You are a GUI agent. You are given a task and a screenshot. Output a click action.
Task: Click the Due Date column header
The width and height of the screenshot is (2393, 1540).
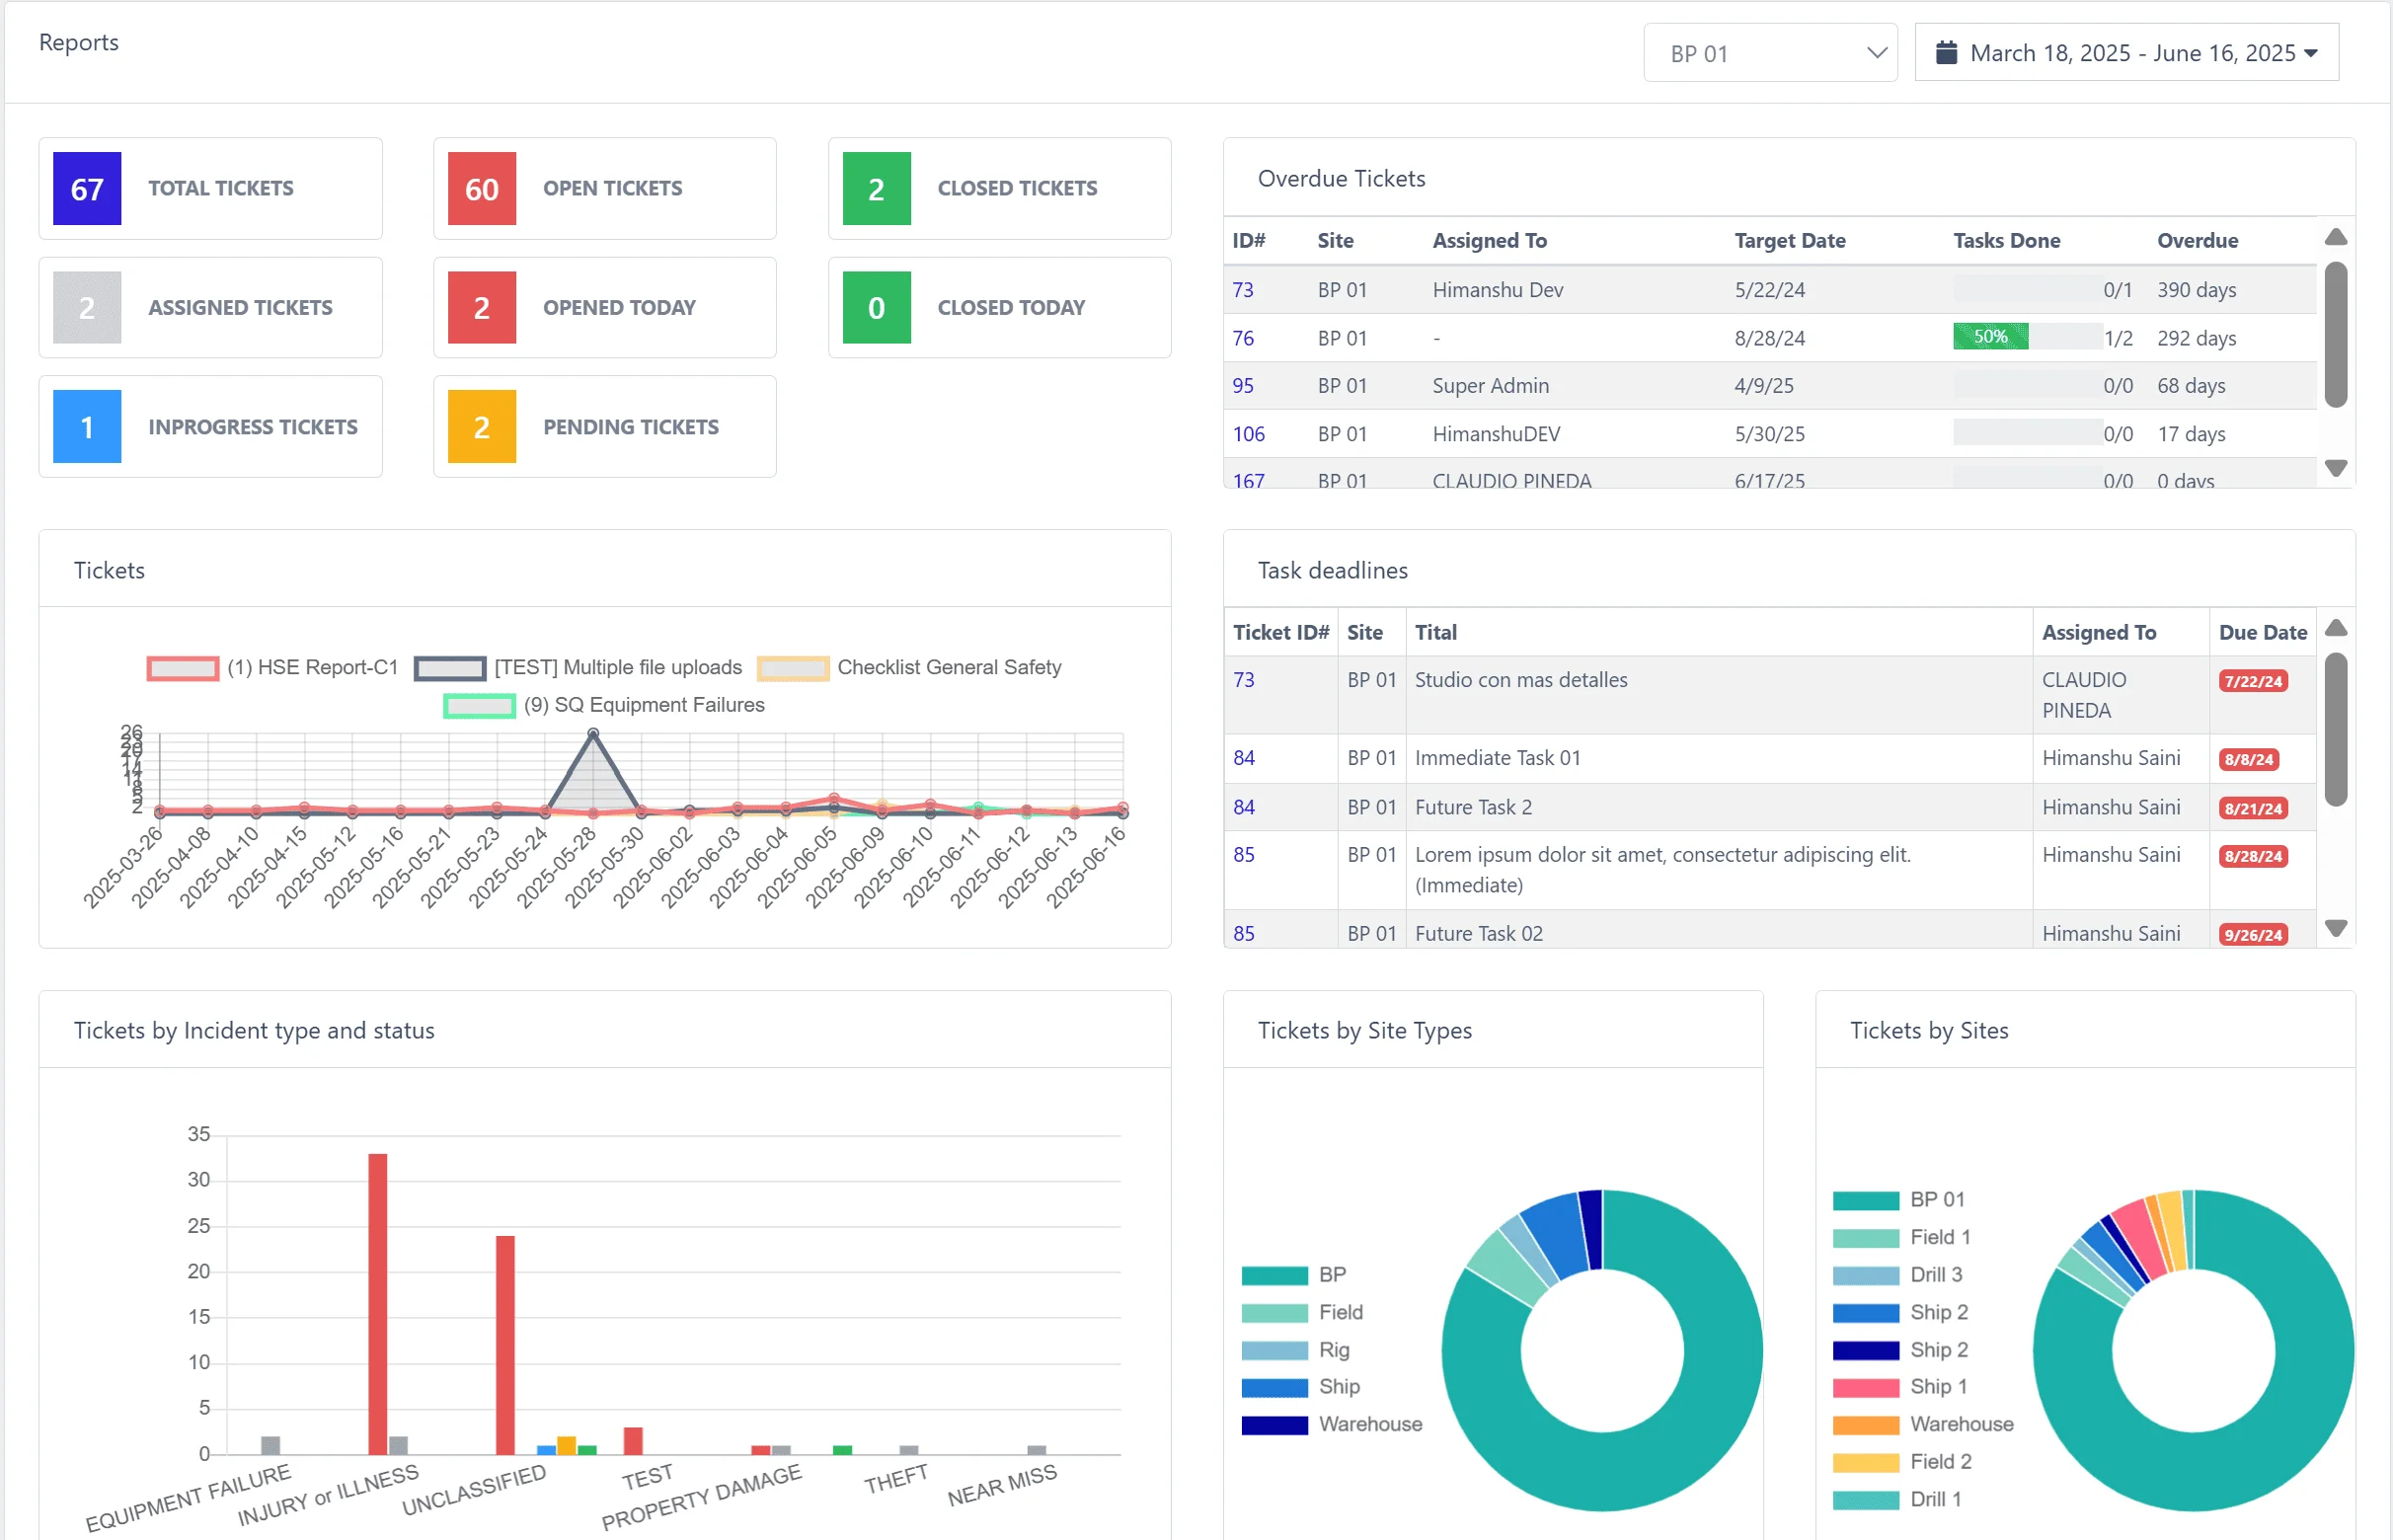coord(2262,633)
